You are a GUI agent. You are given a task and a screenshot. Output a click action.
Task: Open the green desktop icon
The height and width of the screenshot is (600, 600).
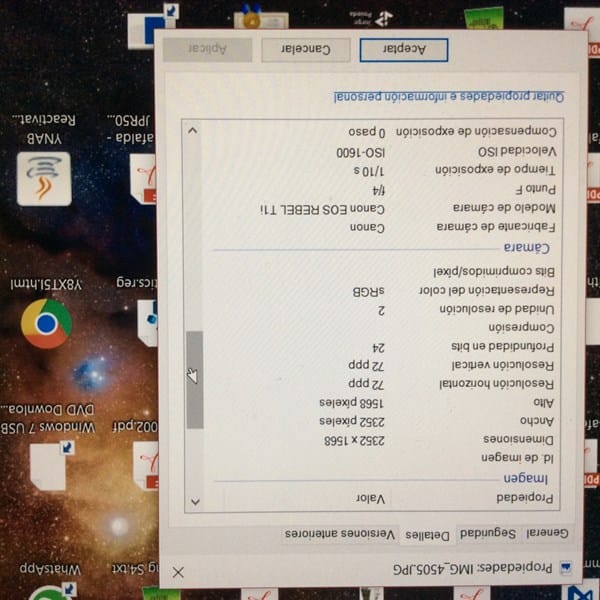(484, 18)
